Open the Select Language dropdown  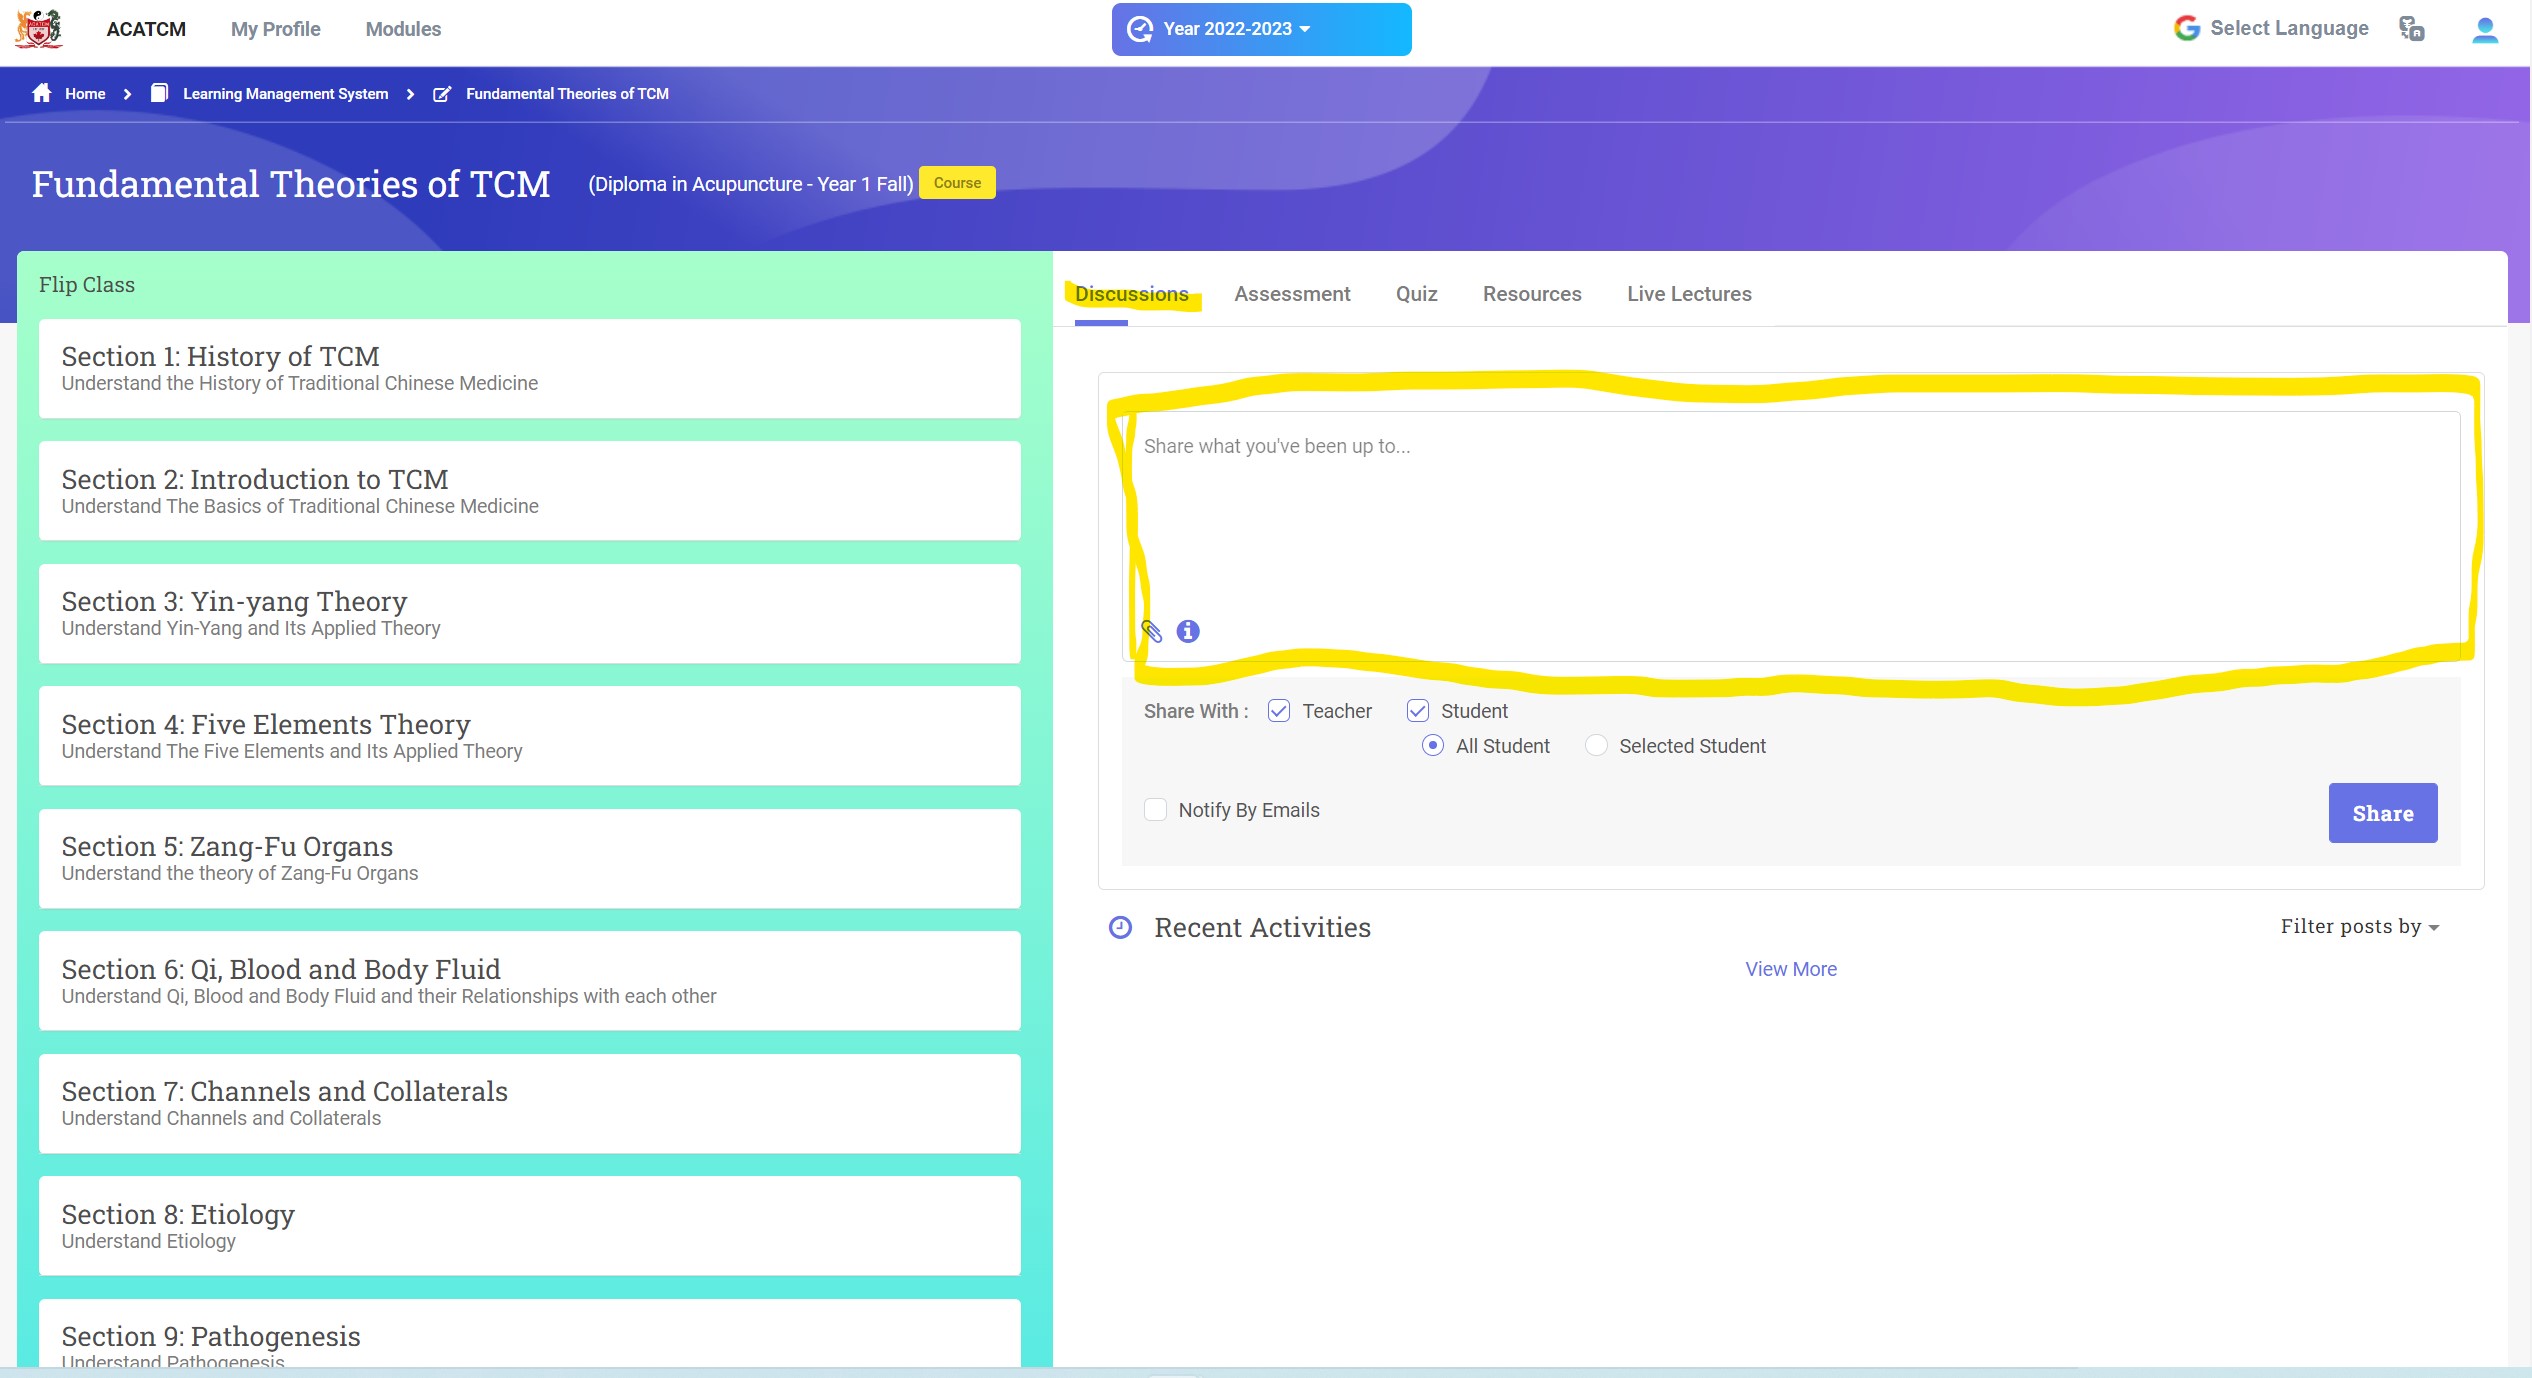tap(2289, 28)
